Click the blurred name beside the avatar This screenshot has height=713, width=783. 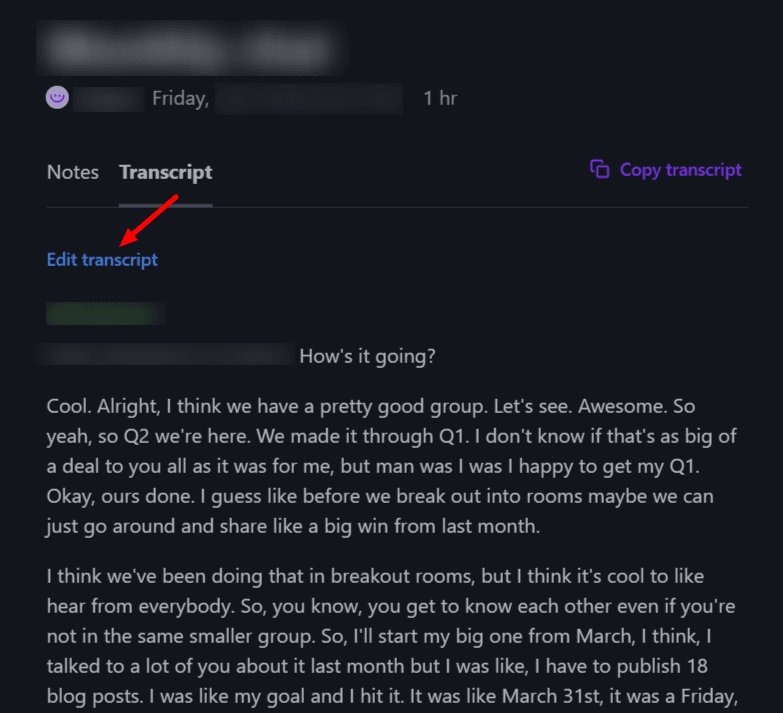click(109, 99)
